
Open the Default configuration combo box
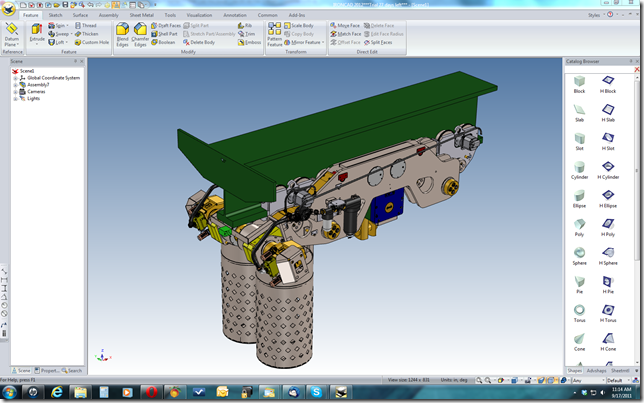619,379
